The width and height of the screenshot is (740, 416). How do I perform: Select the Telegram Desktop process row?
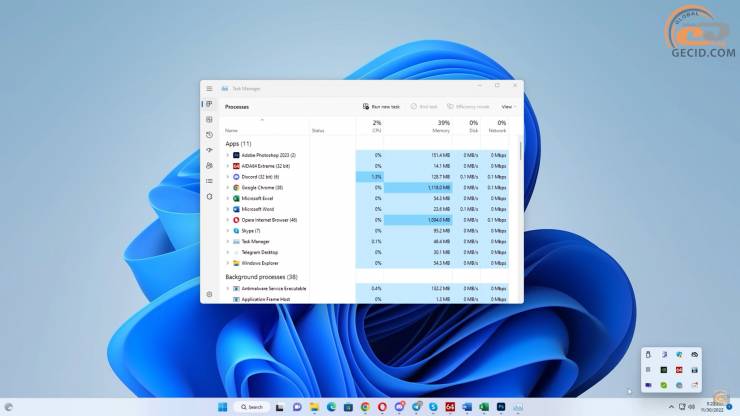(x=366, y=253)
